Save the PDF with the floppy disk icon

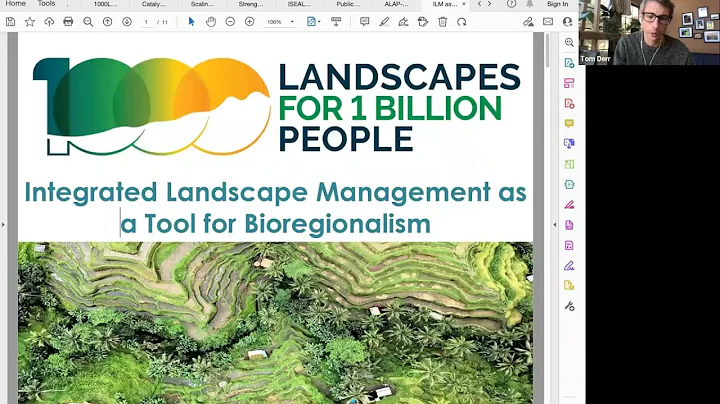11,22
